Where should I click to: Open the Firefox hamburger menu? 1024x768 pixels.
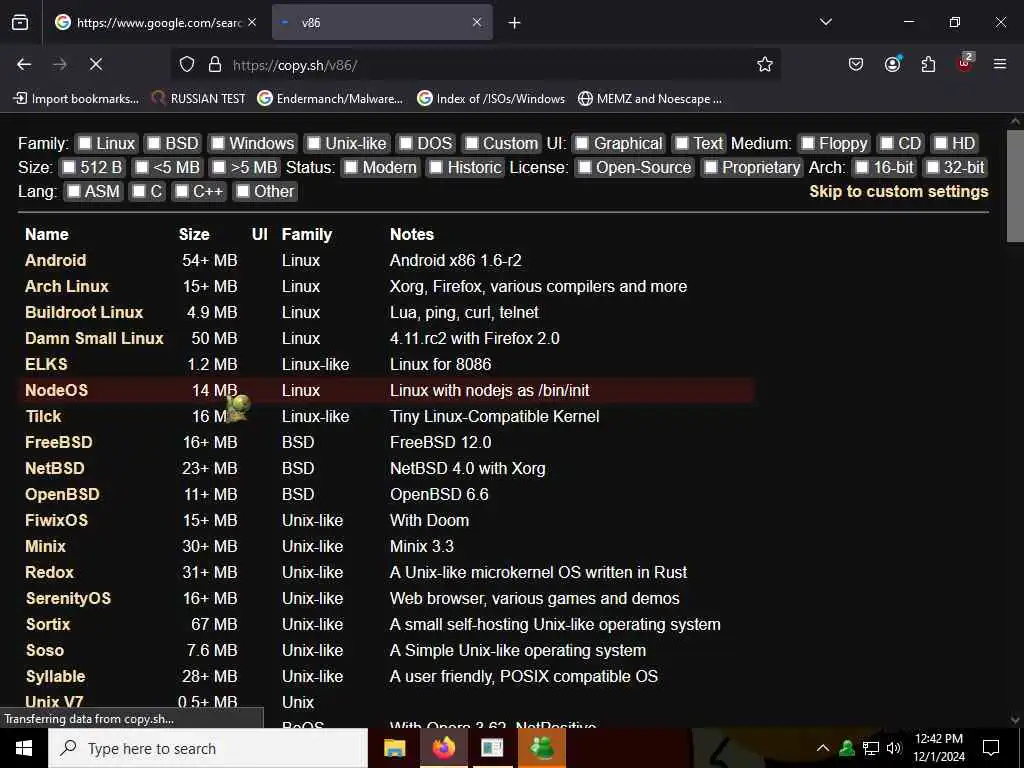click(x=1000, y=64)
